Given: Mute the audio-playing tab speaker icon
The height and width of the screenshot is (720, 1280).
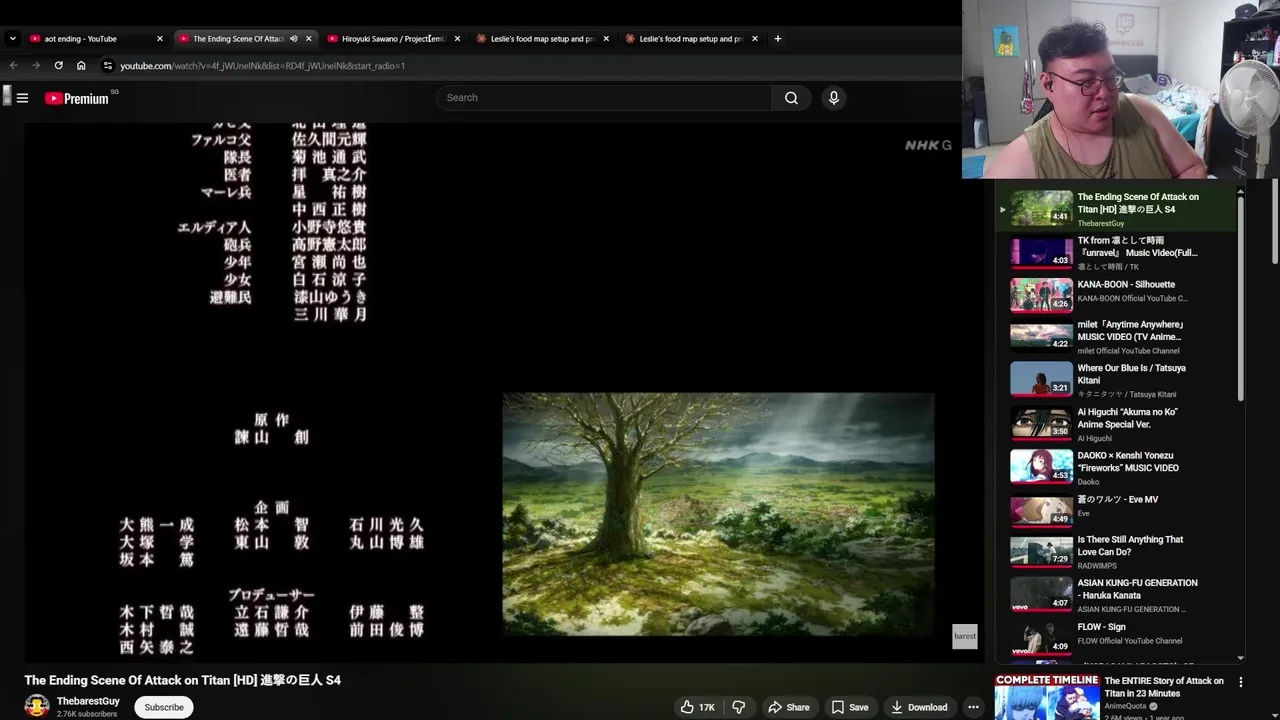Looking at the screenshot, I should pyautogui.click(x=293, y=39).
